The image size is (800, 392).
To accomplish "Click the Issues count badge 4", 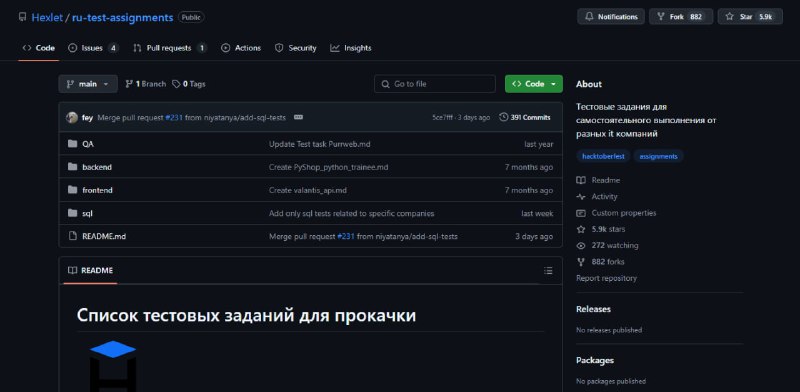I will (x=113, y=48).
